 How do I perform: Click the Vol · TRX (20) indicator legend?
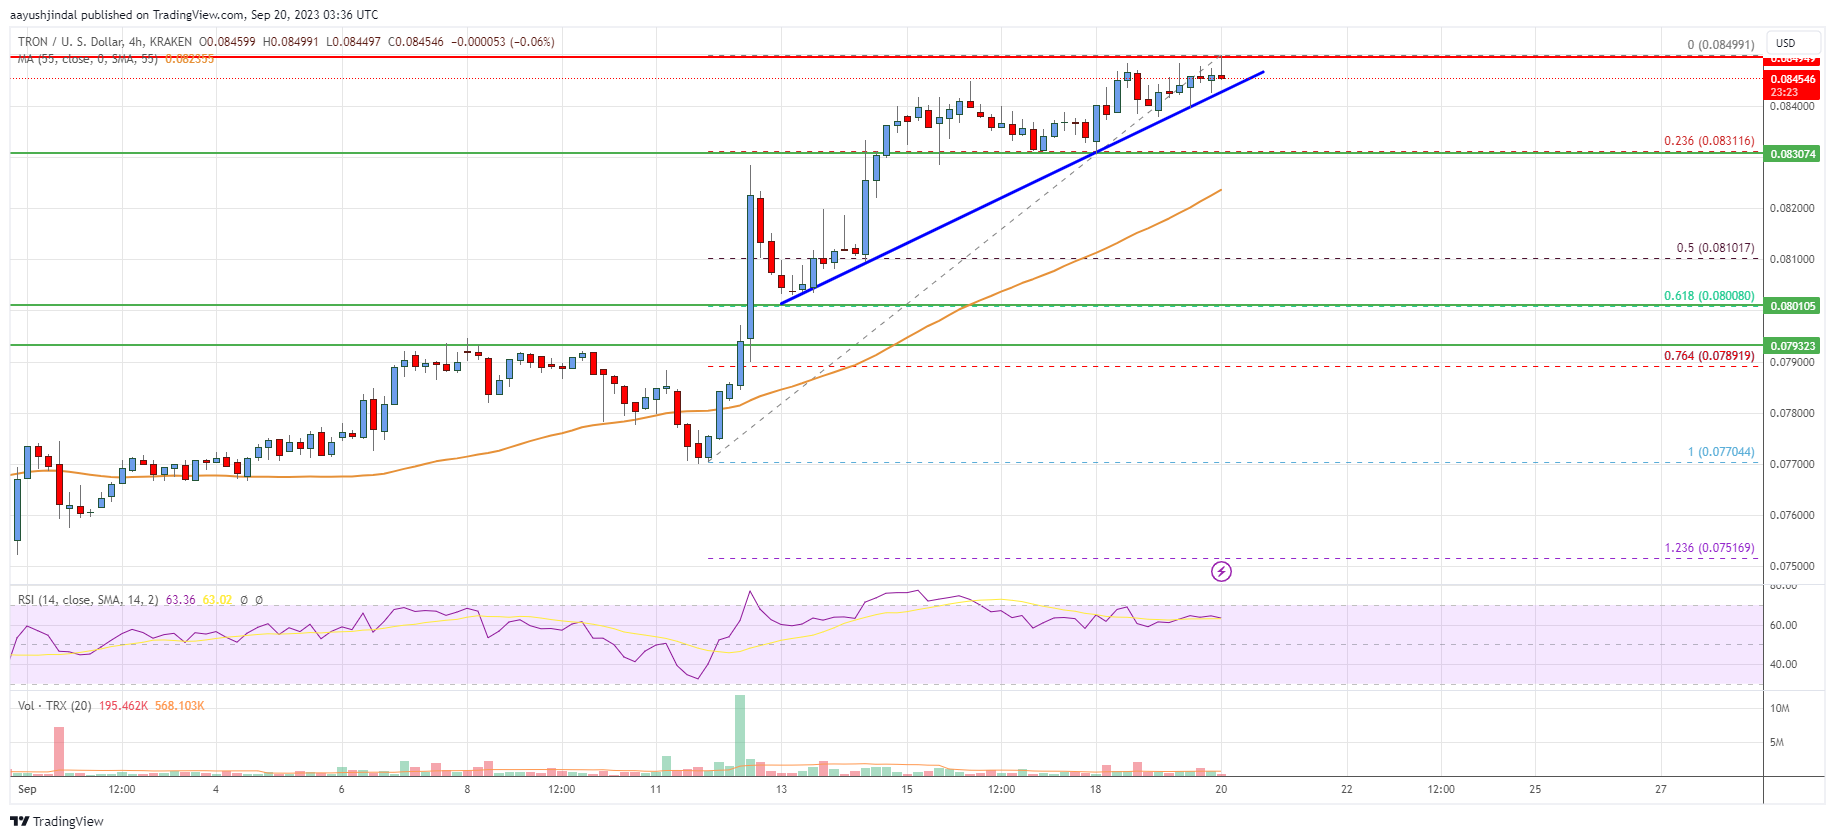tap(54, 706)
